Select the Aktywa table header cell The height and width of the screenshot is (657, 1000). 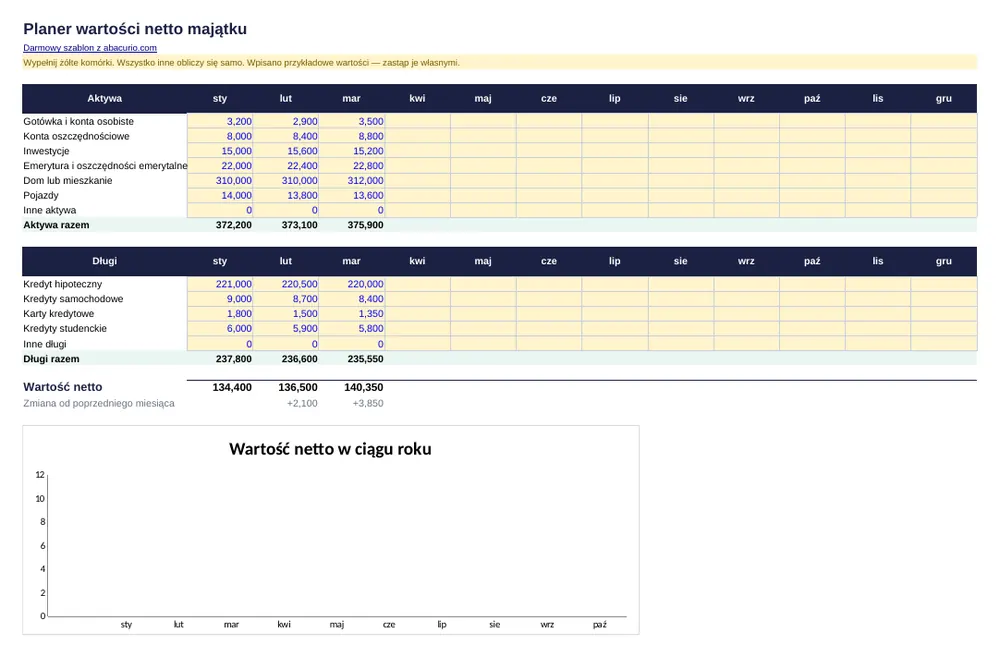point(105,98)
